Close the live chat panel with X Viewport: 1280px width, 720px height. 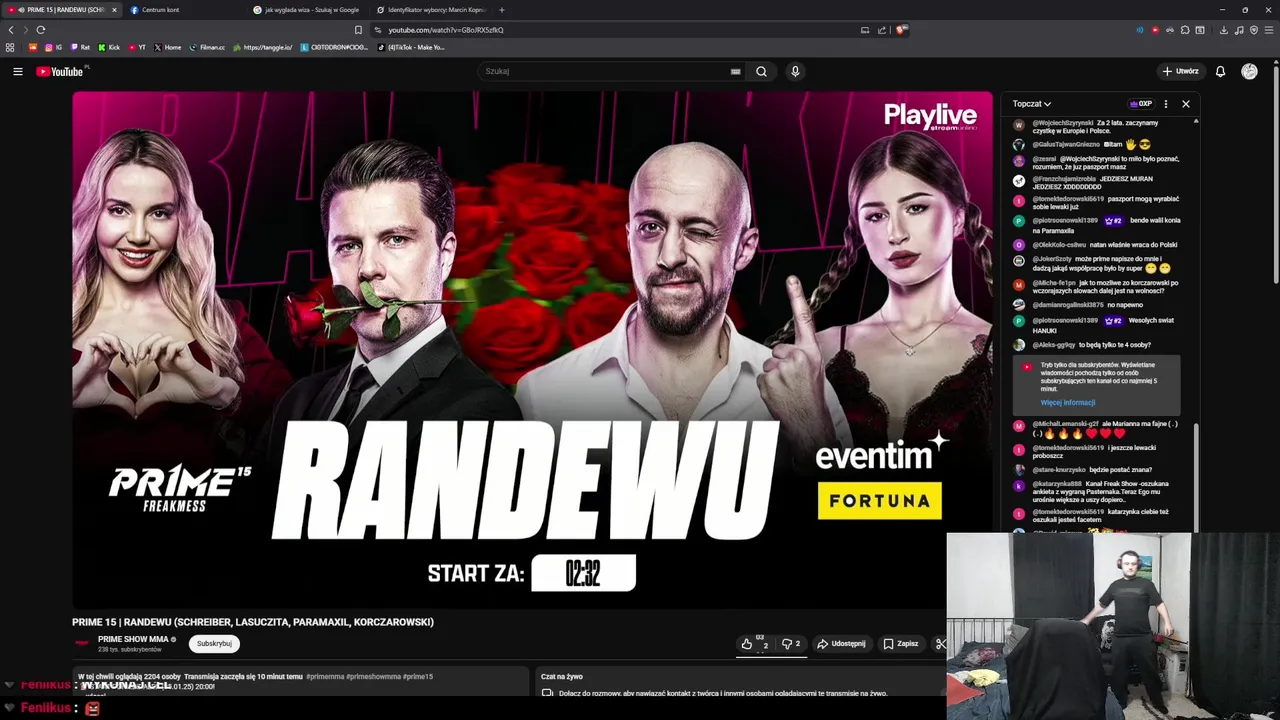[1186, 104]
